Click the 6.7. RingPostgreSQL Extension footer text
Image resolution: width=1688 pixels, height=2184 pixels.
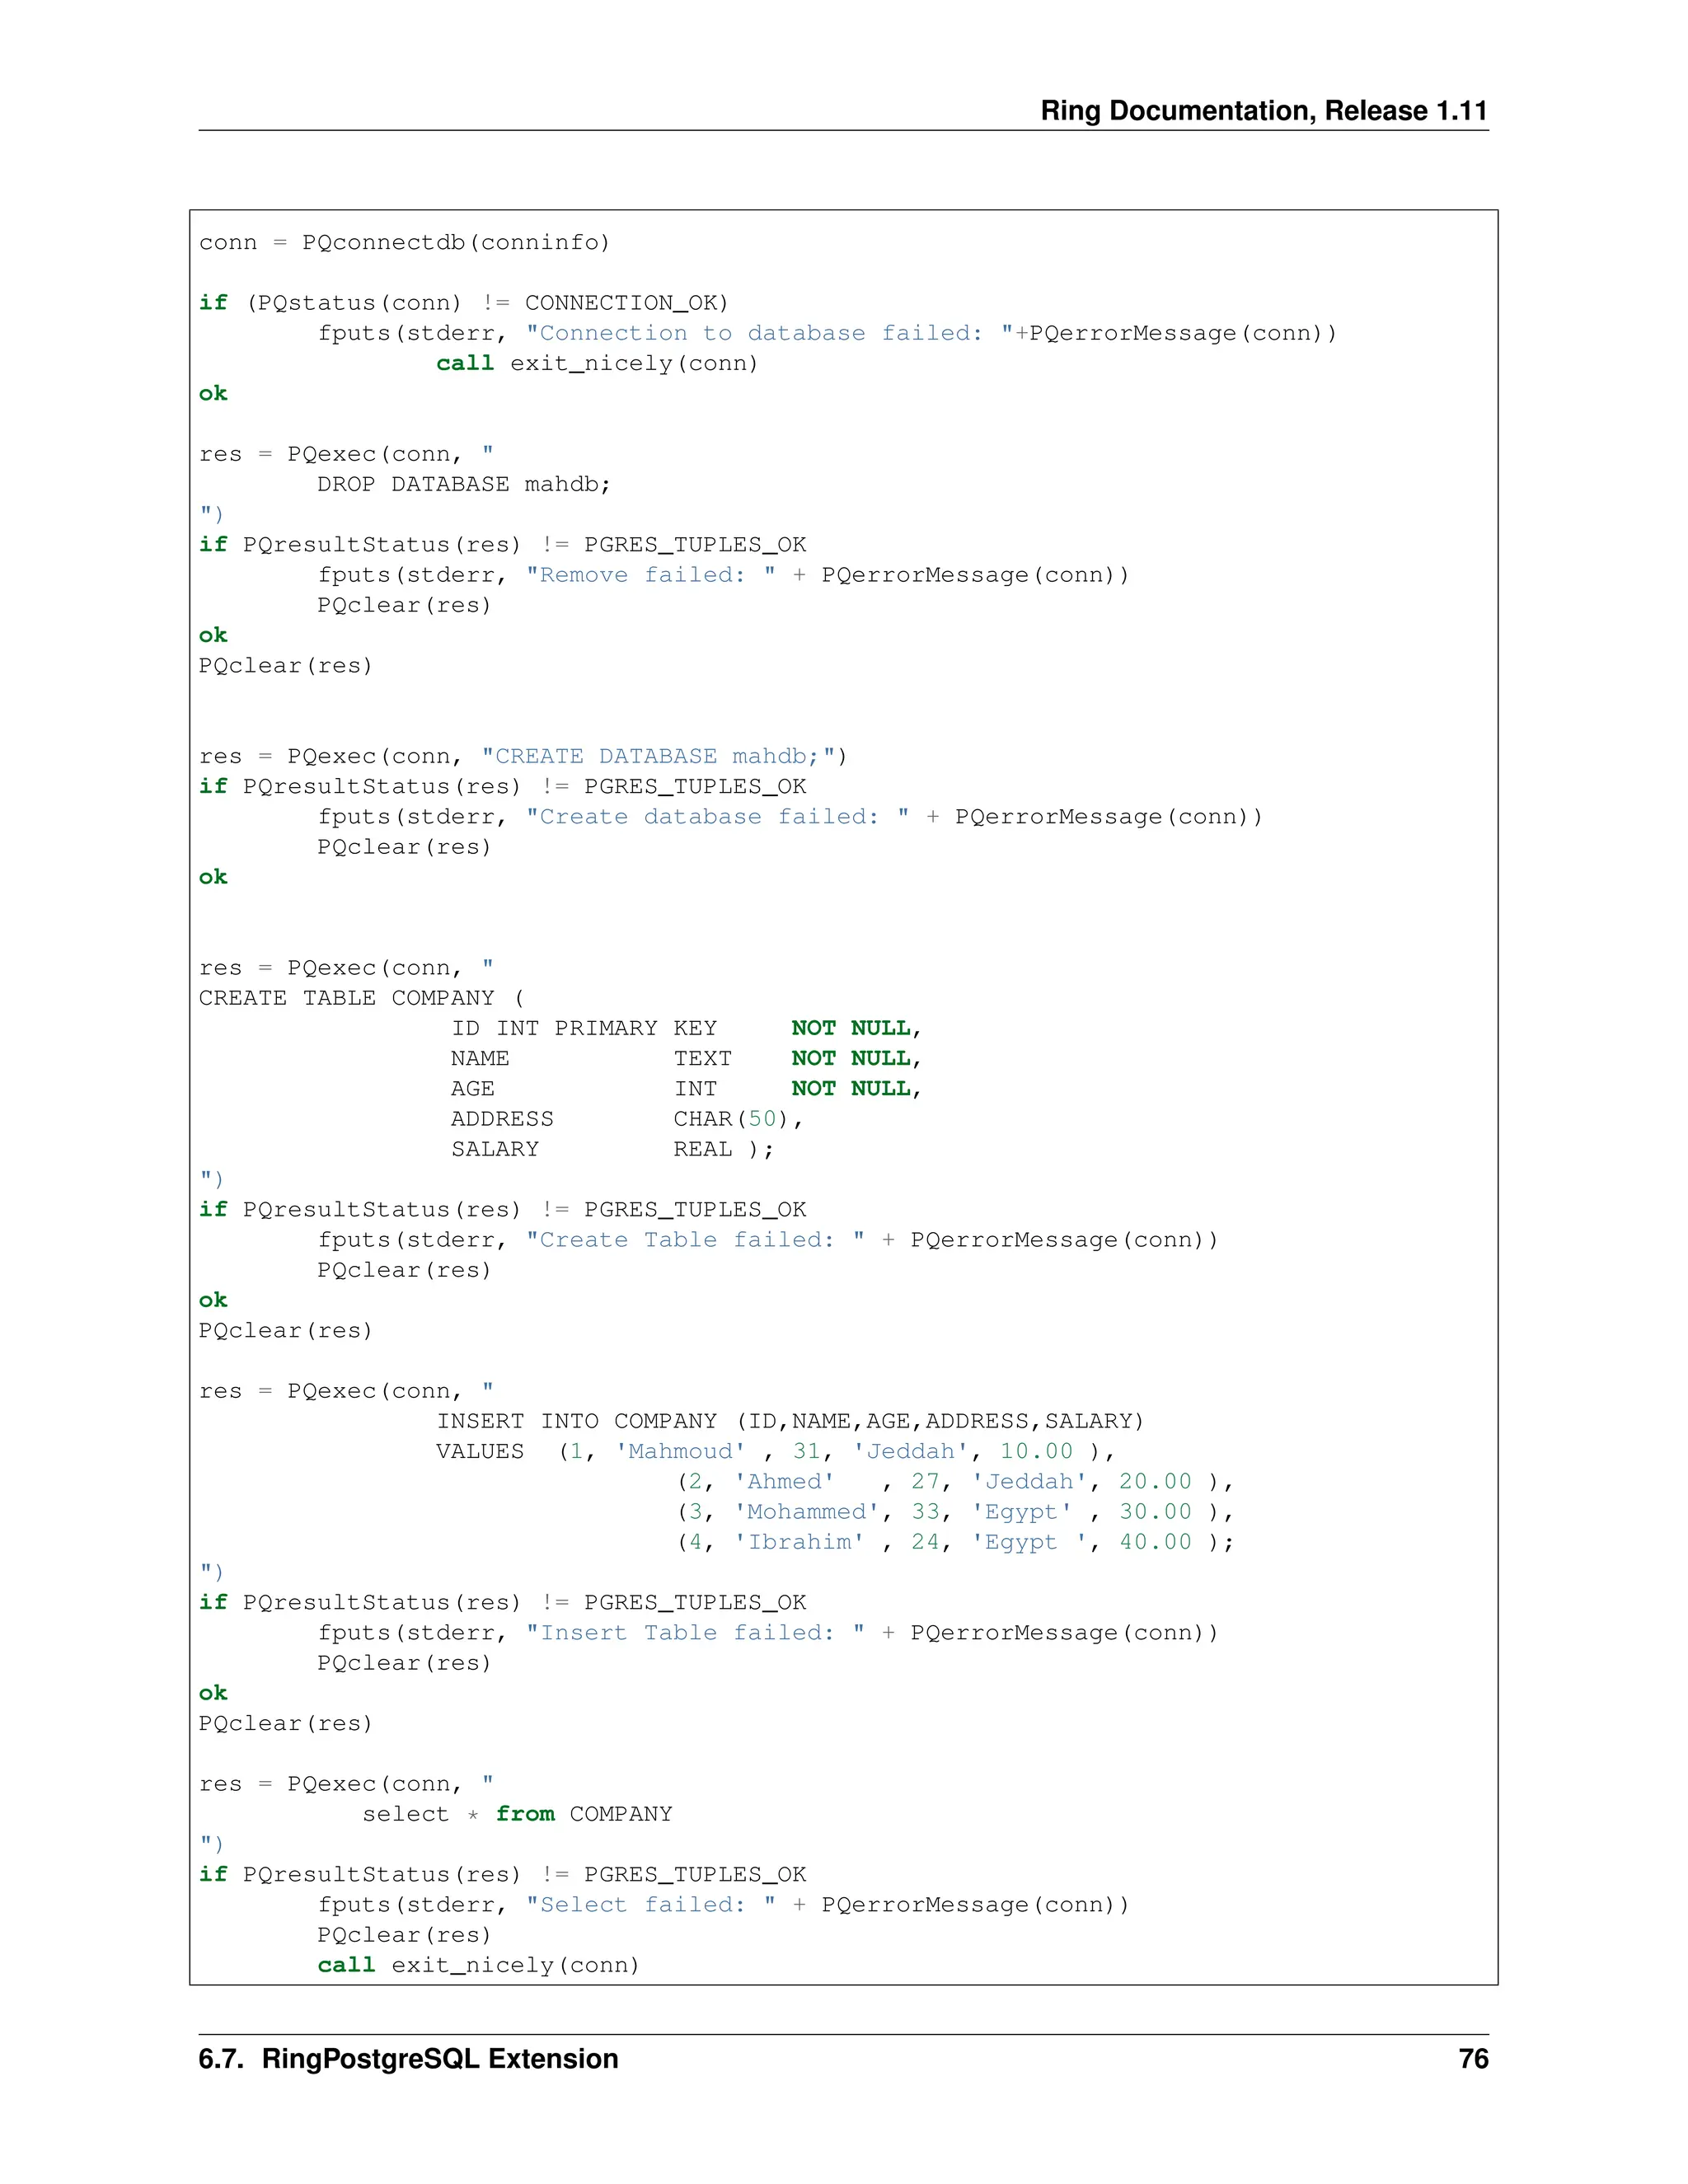pos(408,2059)
